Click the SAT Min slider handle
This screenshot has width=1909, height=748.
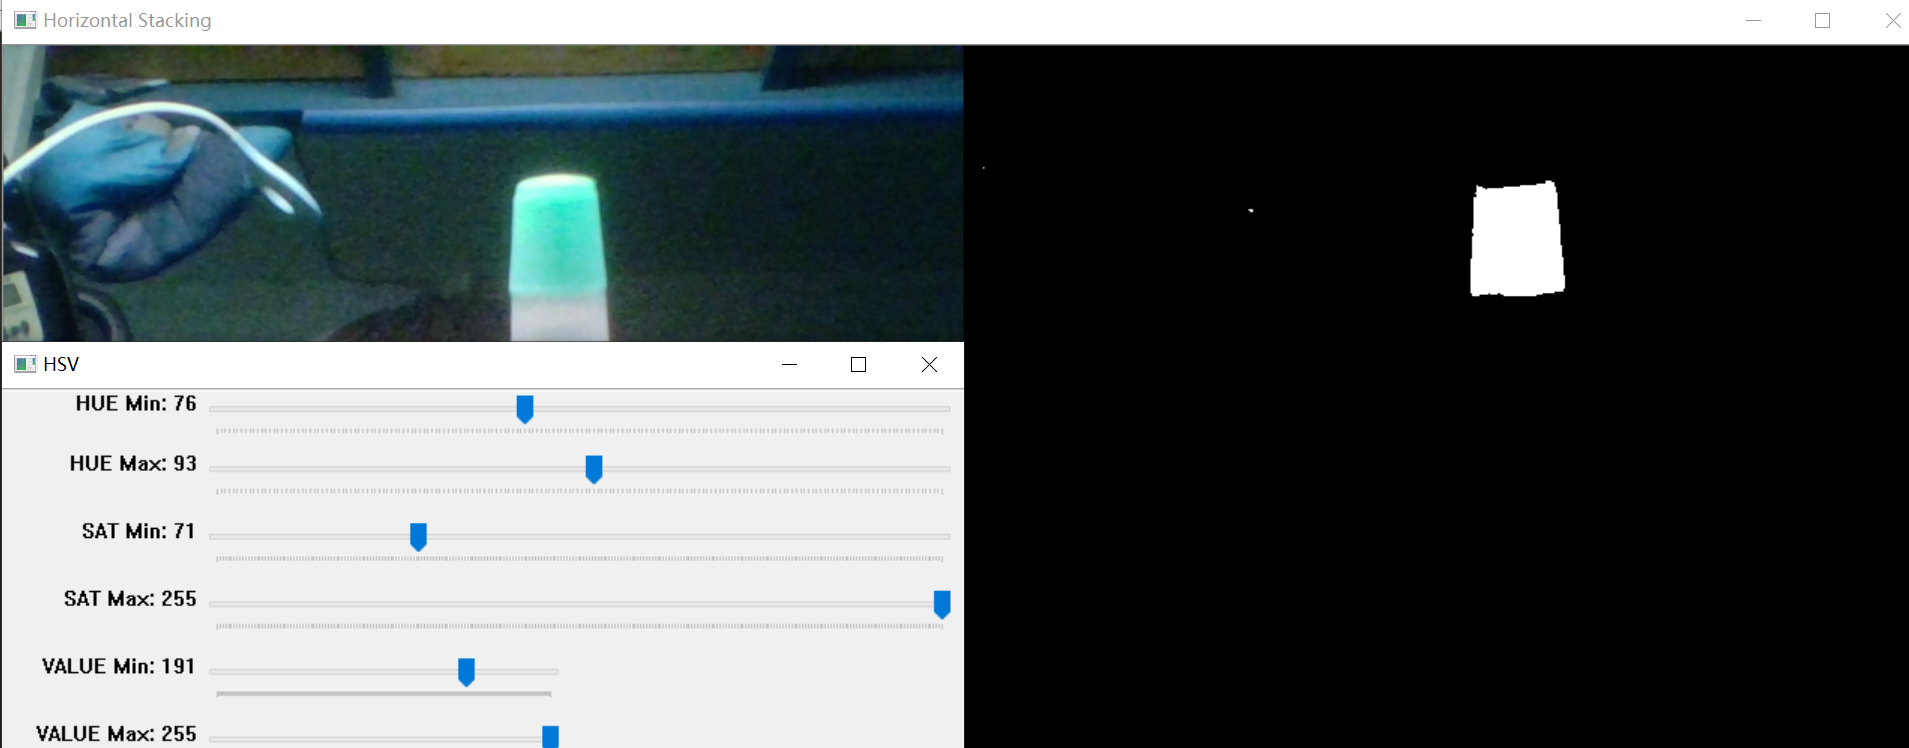pos(419,537)
